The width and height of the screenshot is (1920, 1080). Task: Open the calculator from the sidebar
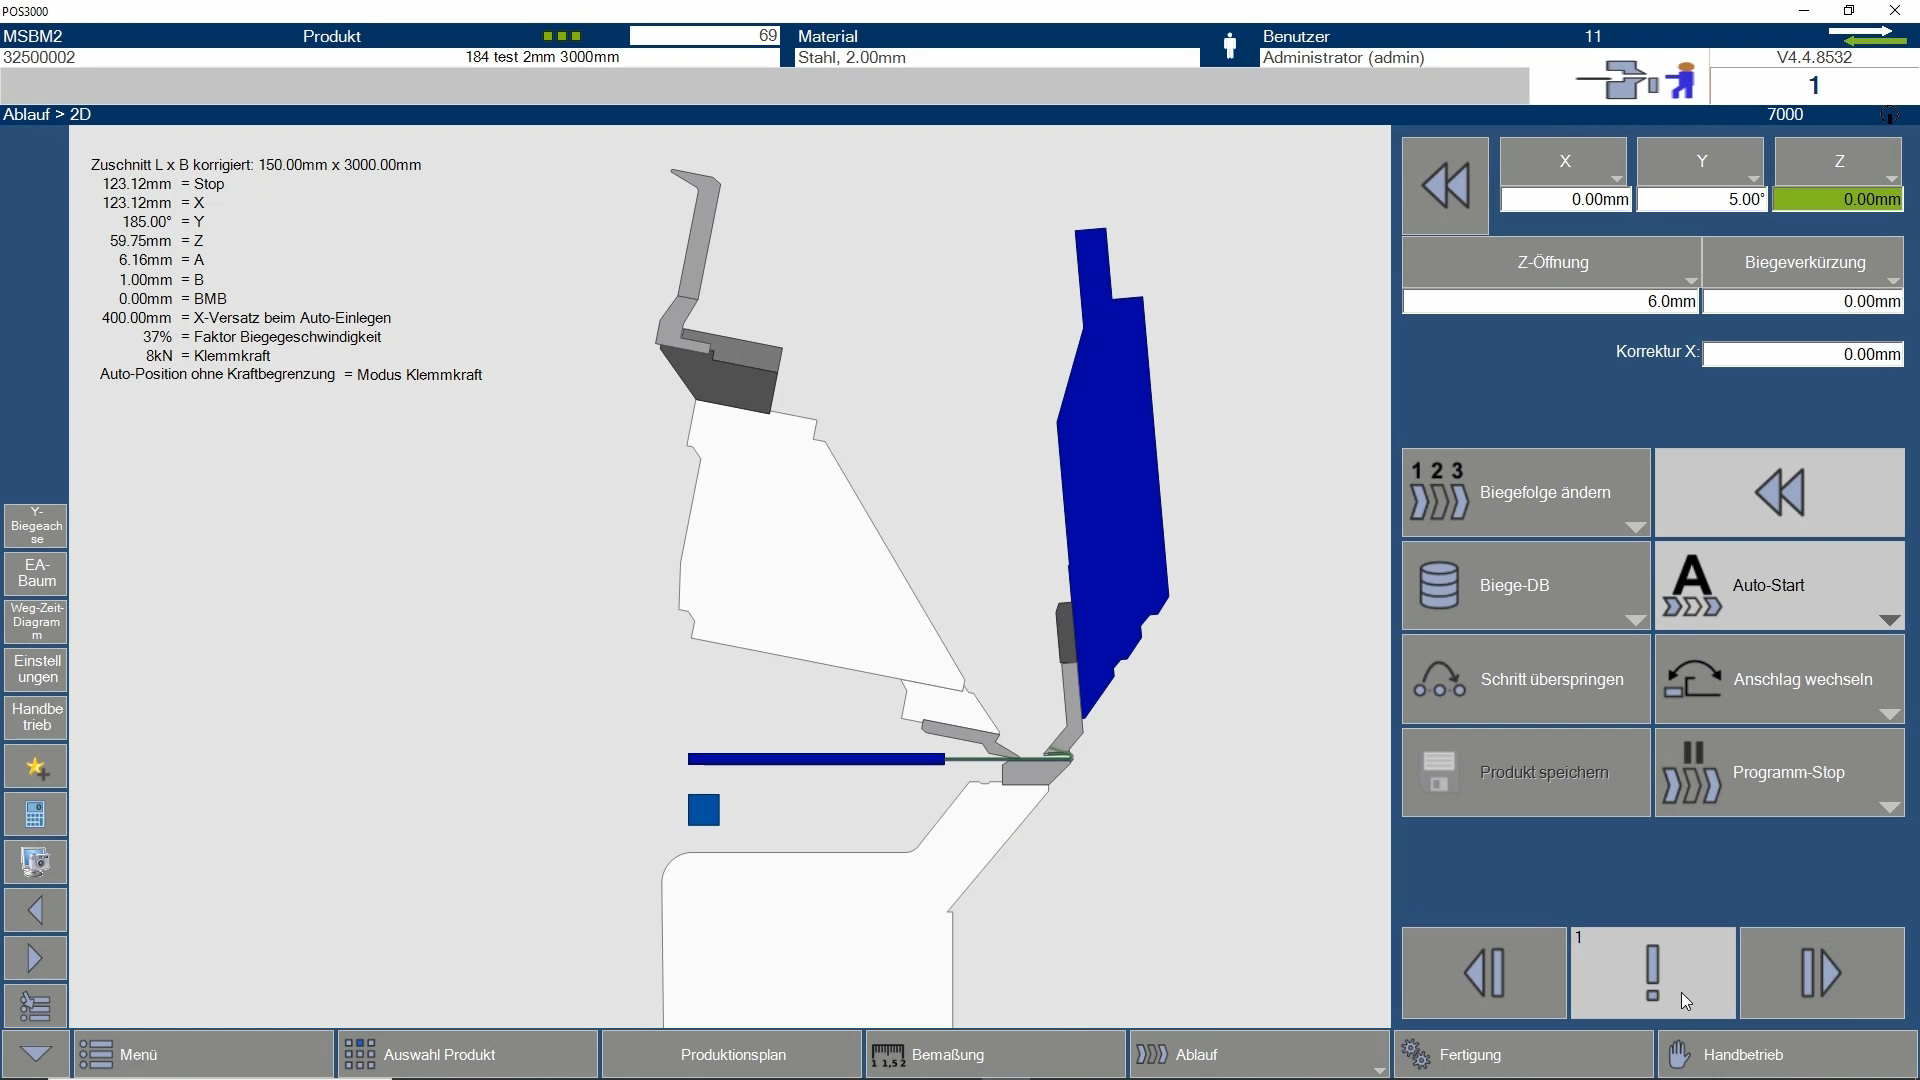click(36, 815)
